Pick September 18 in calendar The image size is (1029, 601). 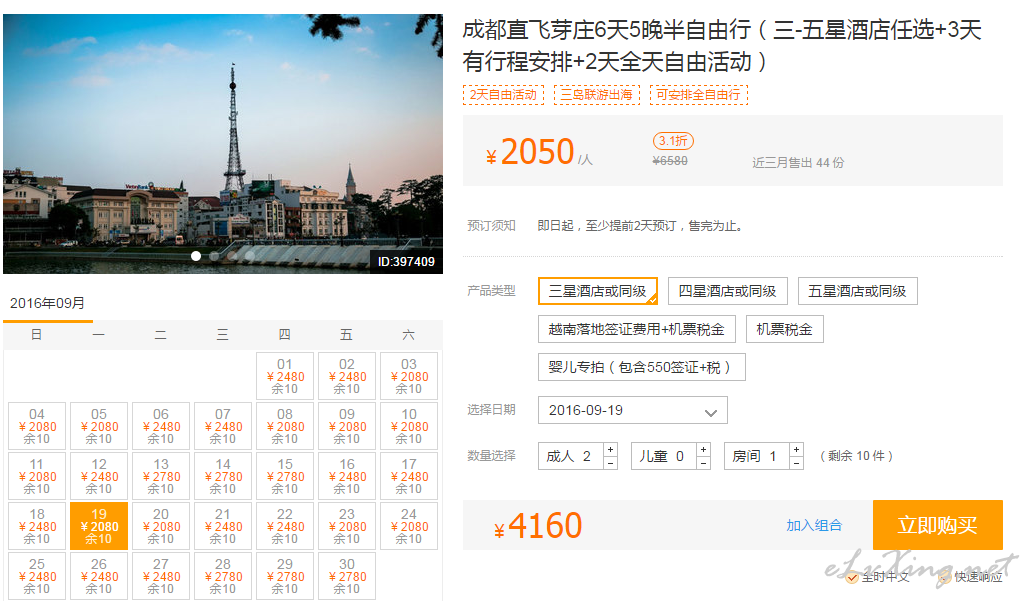[37, 526]
